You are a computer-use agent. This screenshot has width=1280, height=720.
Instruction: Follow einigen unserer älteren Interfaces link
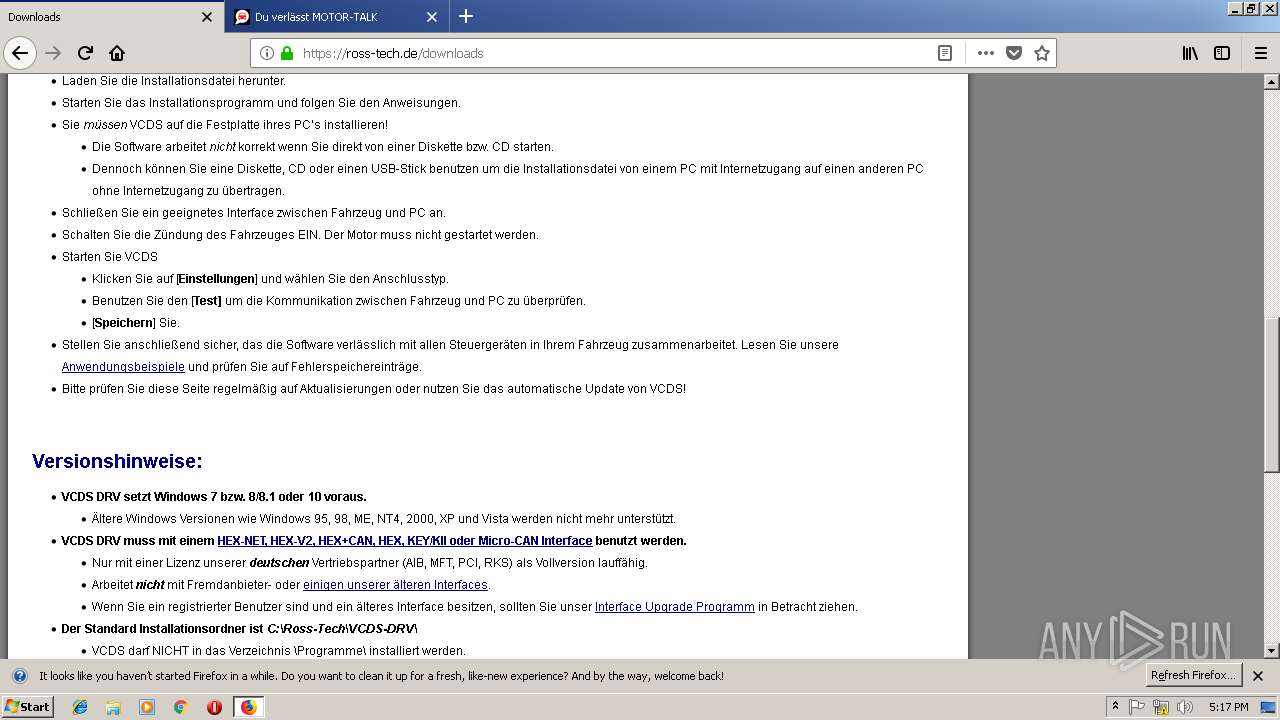pos(395,585)
